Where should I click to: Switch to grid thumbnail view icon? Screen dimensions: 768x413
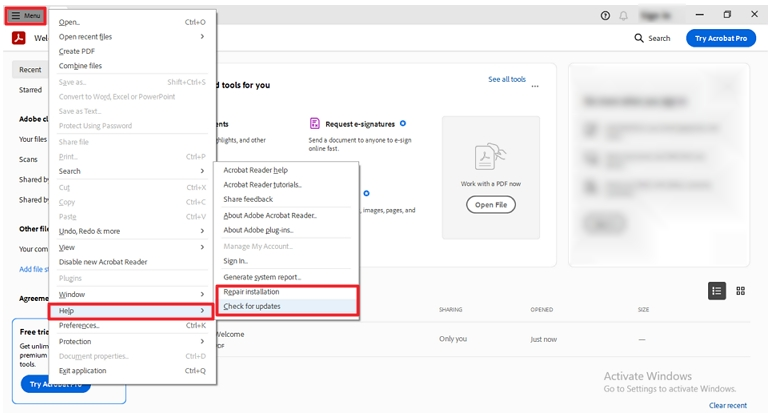coord(741,291)
